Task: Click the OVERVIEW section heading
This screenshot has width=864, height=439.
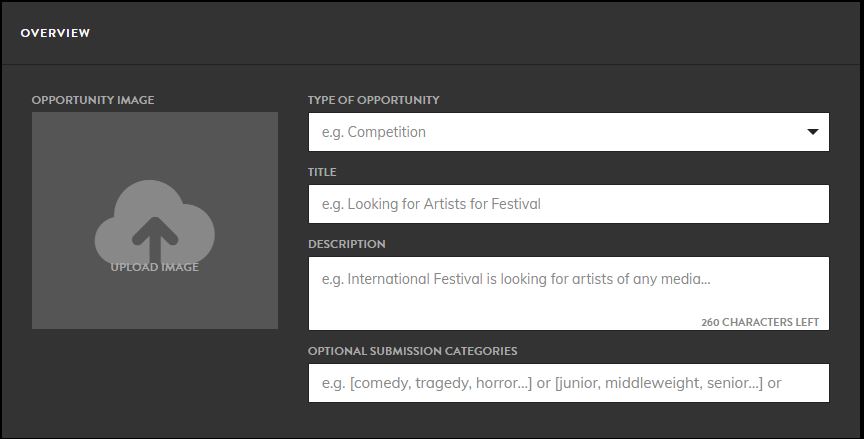Action: [x=55, y=33]
